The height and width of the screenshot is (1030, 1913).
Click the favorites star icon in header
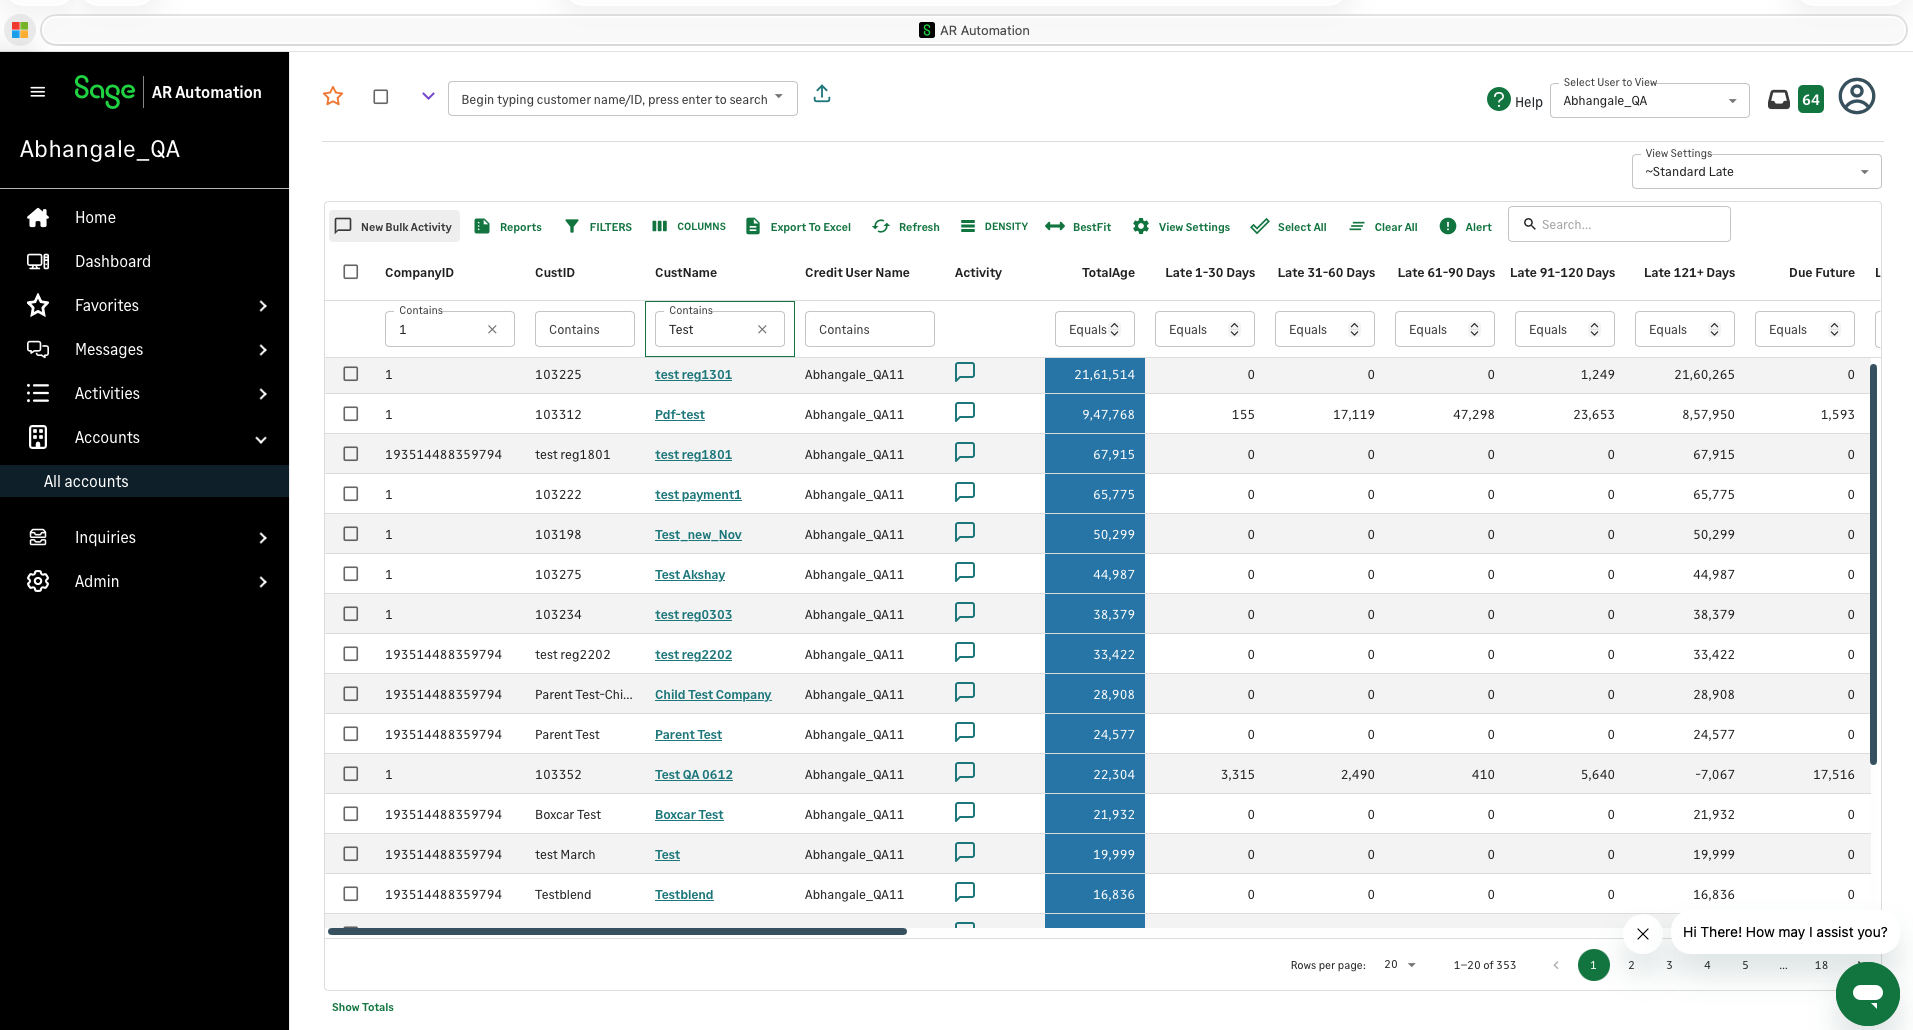[333, 97]
